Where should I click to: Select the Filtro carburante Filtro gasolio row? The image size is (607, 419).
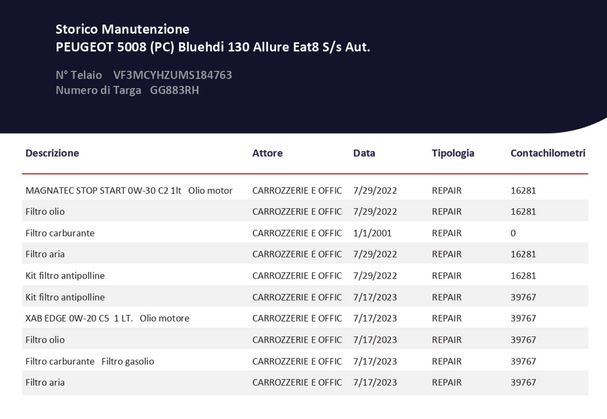pyautogui.click(x=305, y=361)
